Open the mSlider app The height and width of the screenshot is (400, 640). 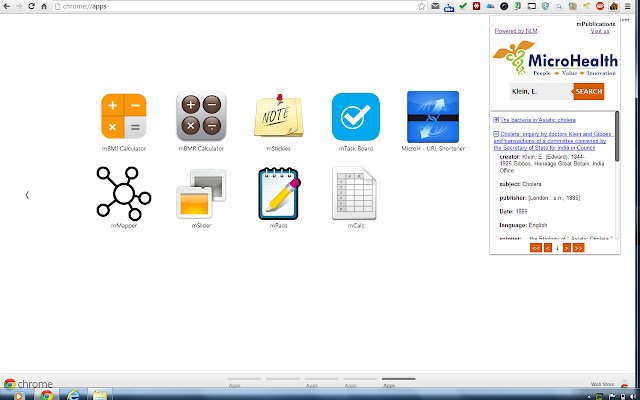coord(201,193)
